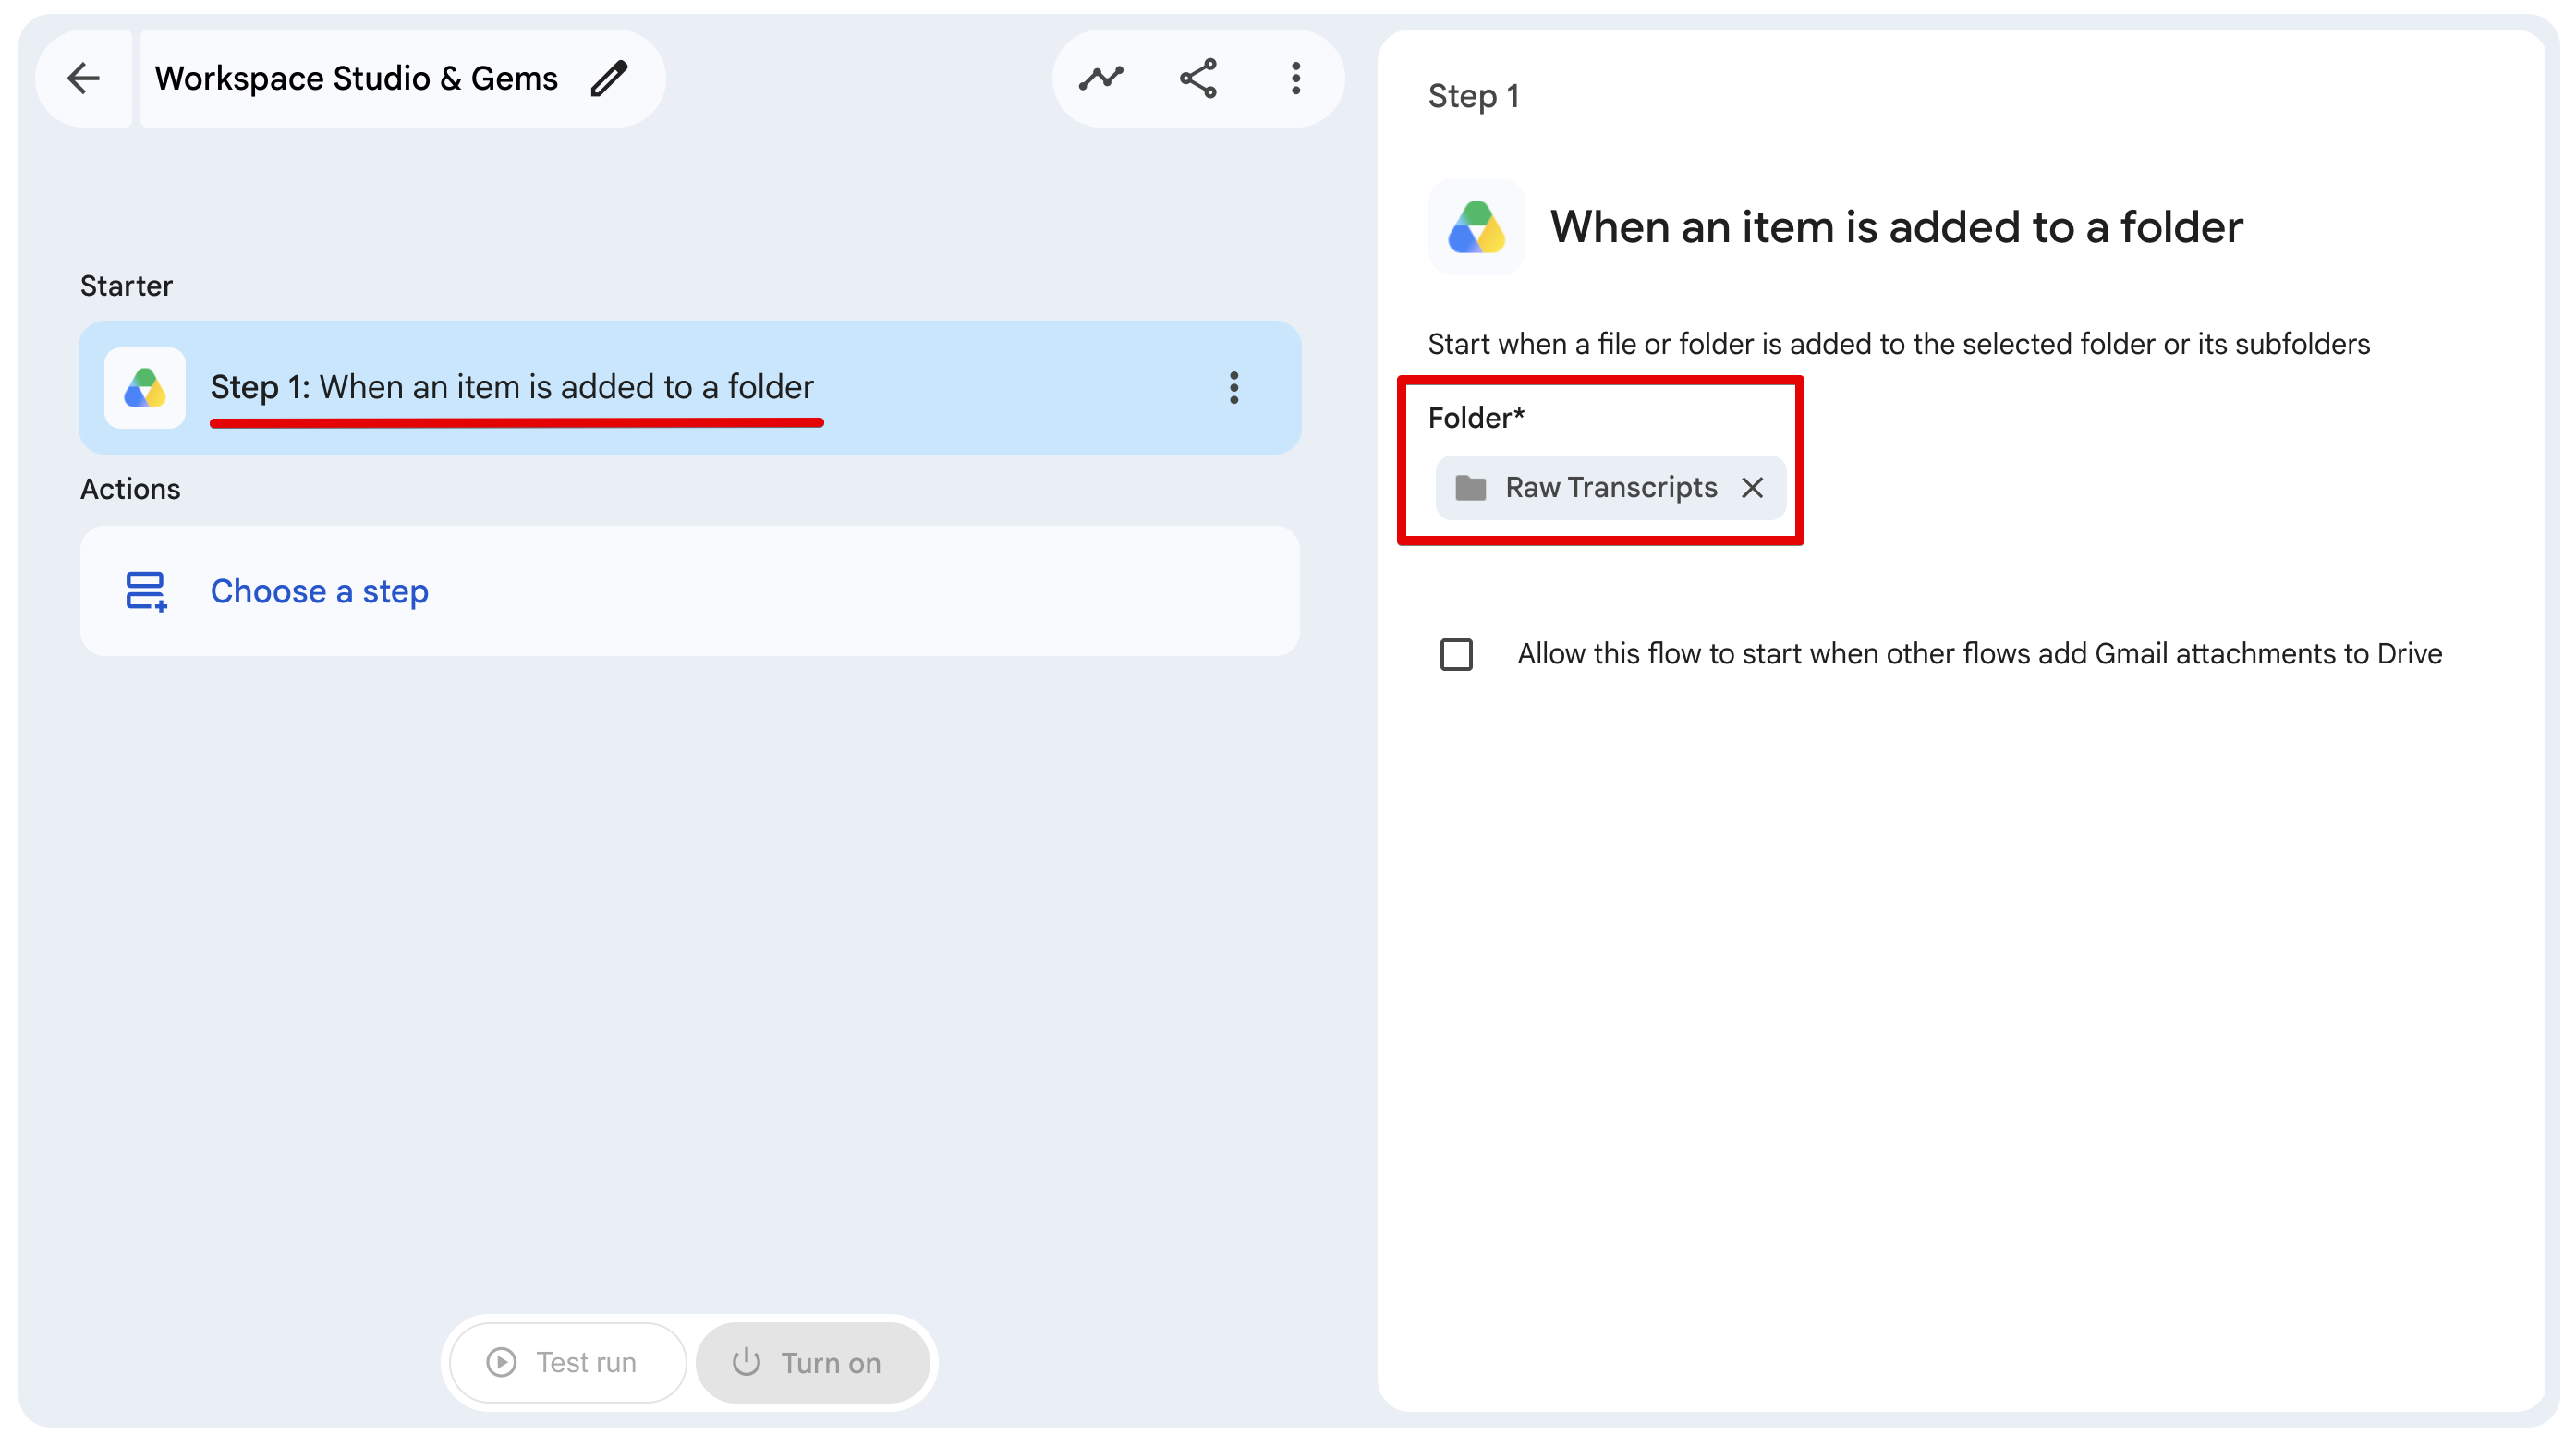Open the top toolbar three-dot menu
Viewport: 2576px width, 1447px height.
(1296, 78)
